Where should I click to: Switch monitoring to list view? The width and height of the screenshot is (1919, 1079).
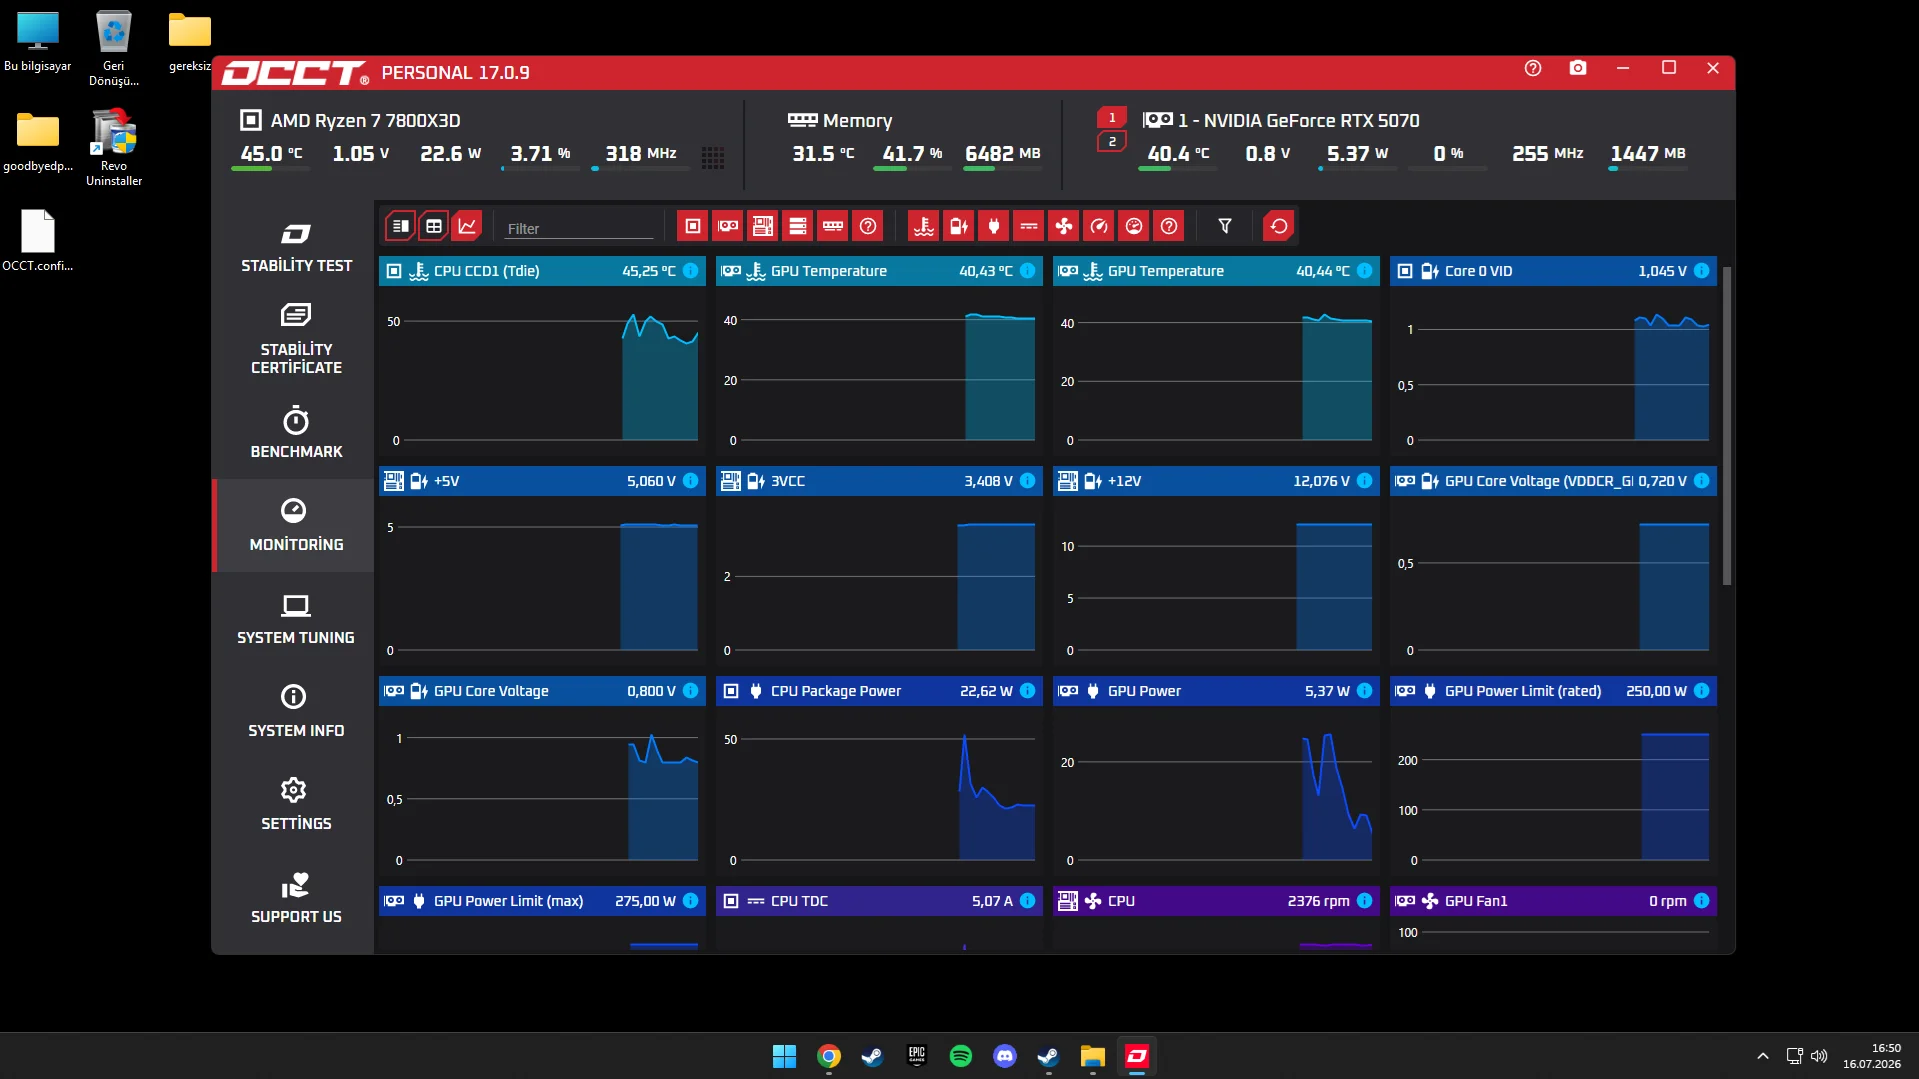coord(400,226)
